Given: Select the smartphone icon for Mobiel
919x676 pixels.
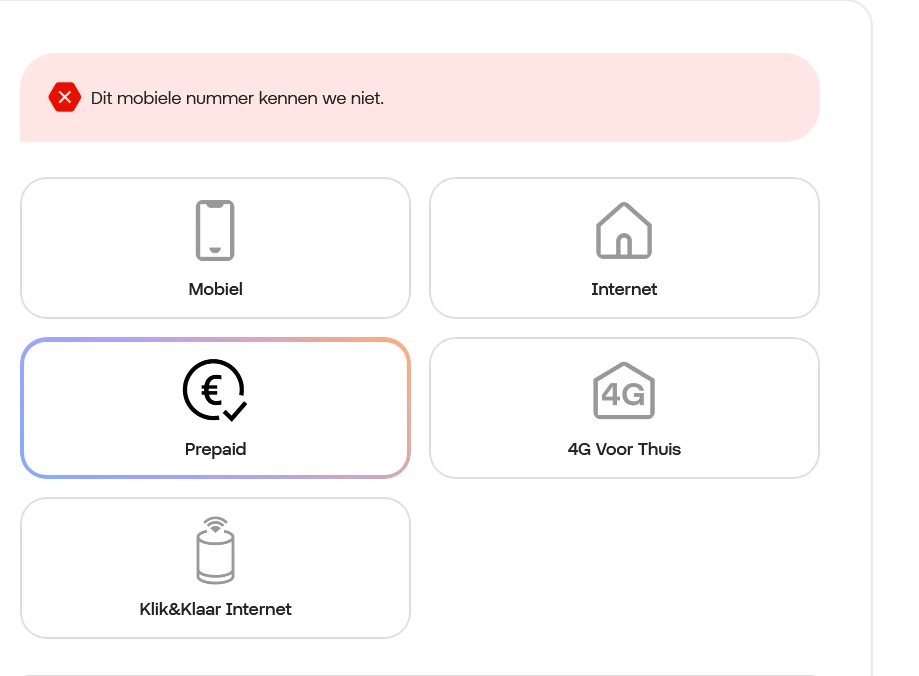Looking at the screenshot, I should (x=215, y=231).
